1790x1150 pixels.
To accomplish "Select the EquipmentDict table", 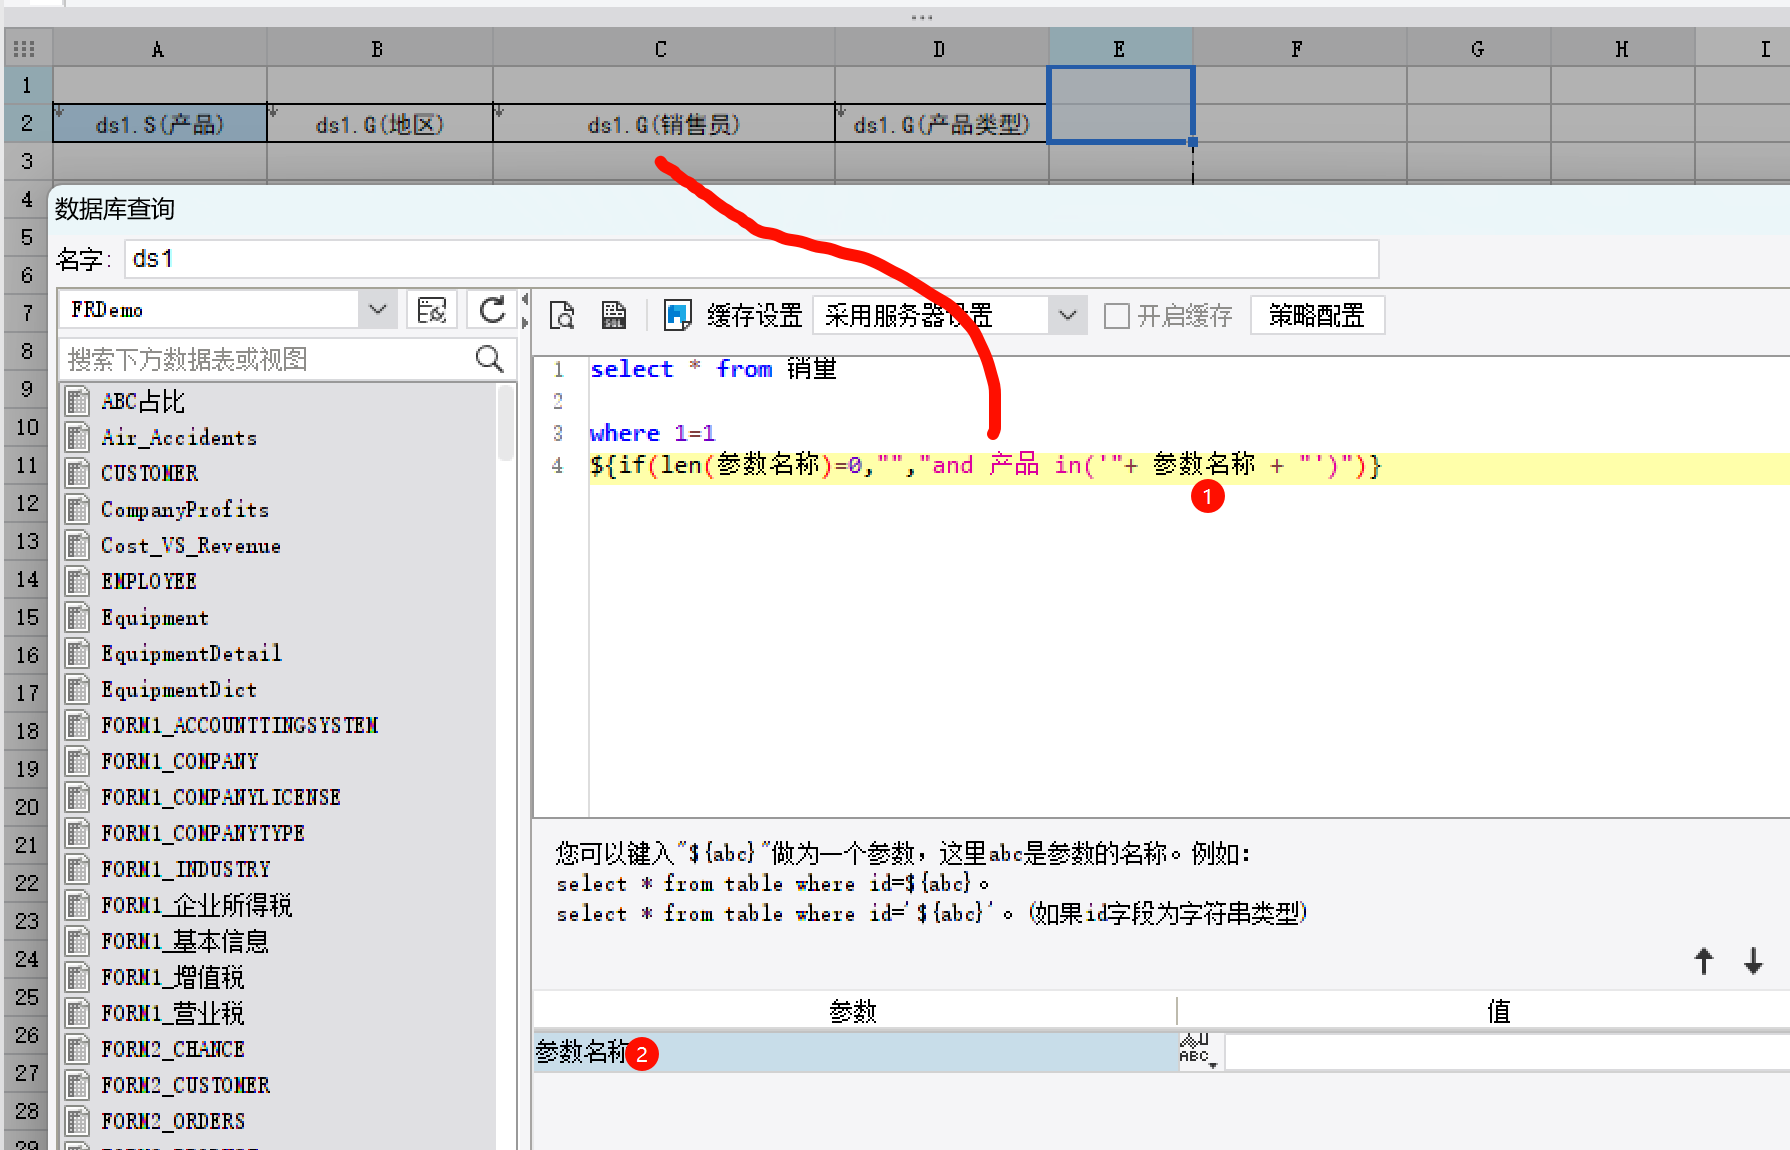I will 179,689.
